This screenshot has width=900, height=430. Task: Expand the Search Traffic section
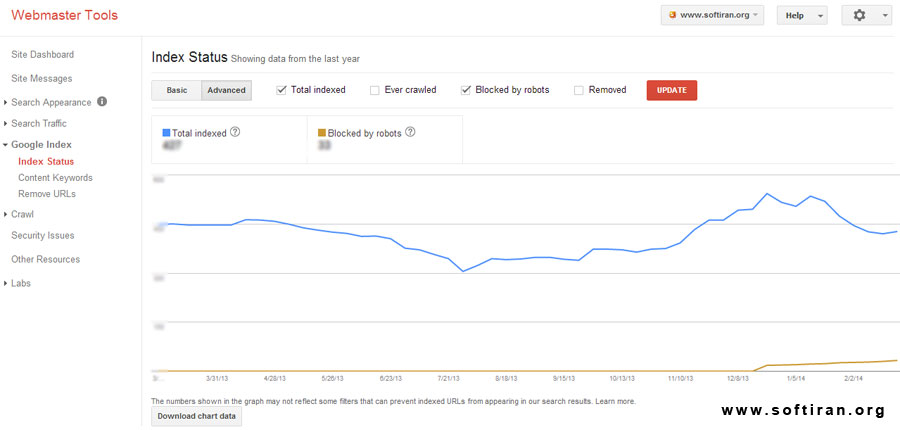click(x=39, y=124)
